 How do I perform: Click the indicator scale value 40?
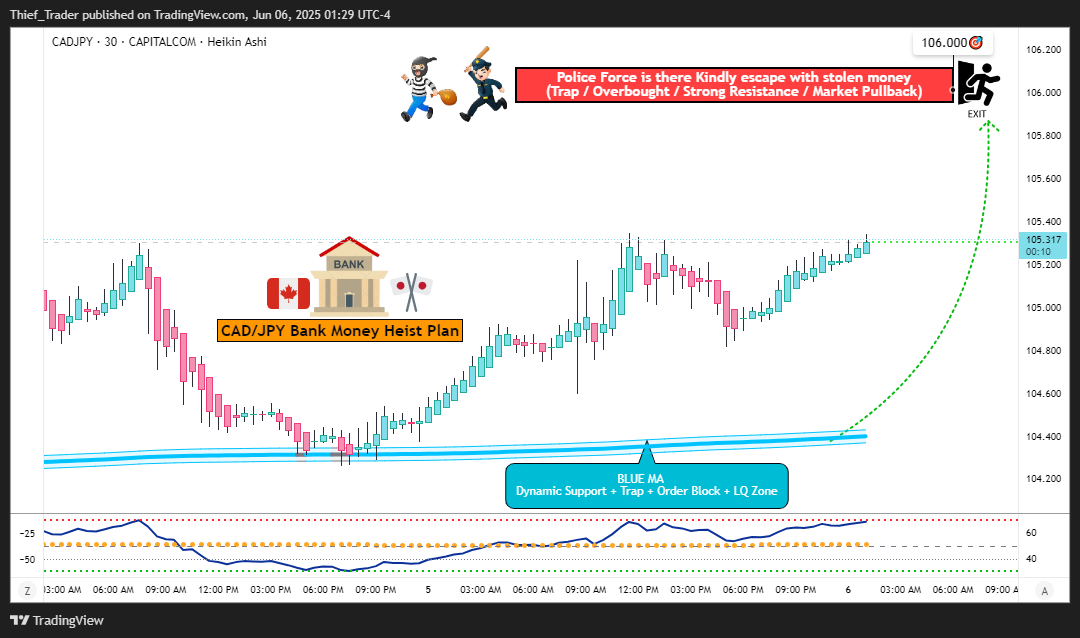pos(1031,559)
